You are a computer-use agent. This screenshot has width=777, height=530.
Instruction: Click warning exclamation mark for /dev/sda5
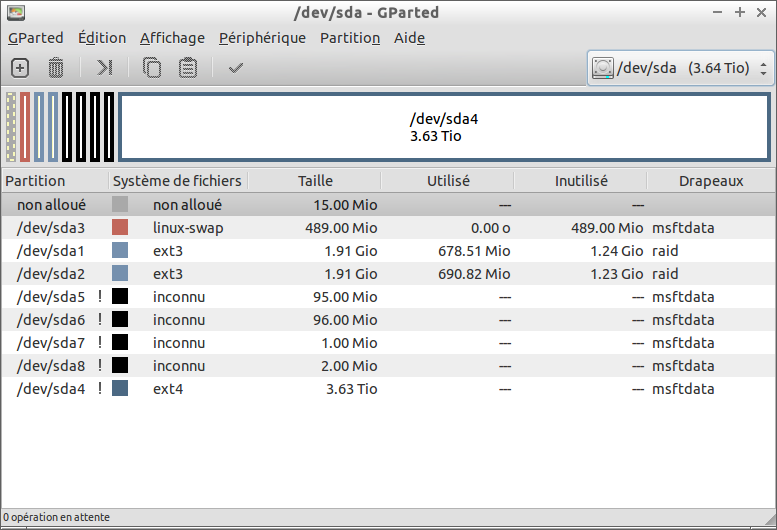100,296
